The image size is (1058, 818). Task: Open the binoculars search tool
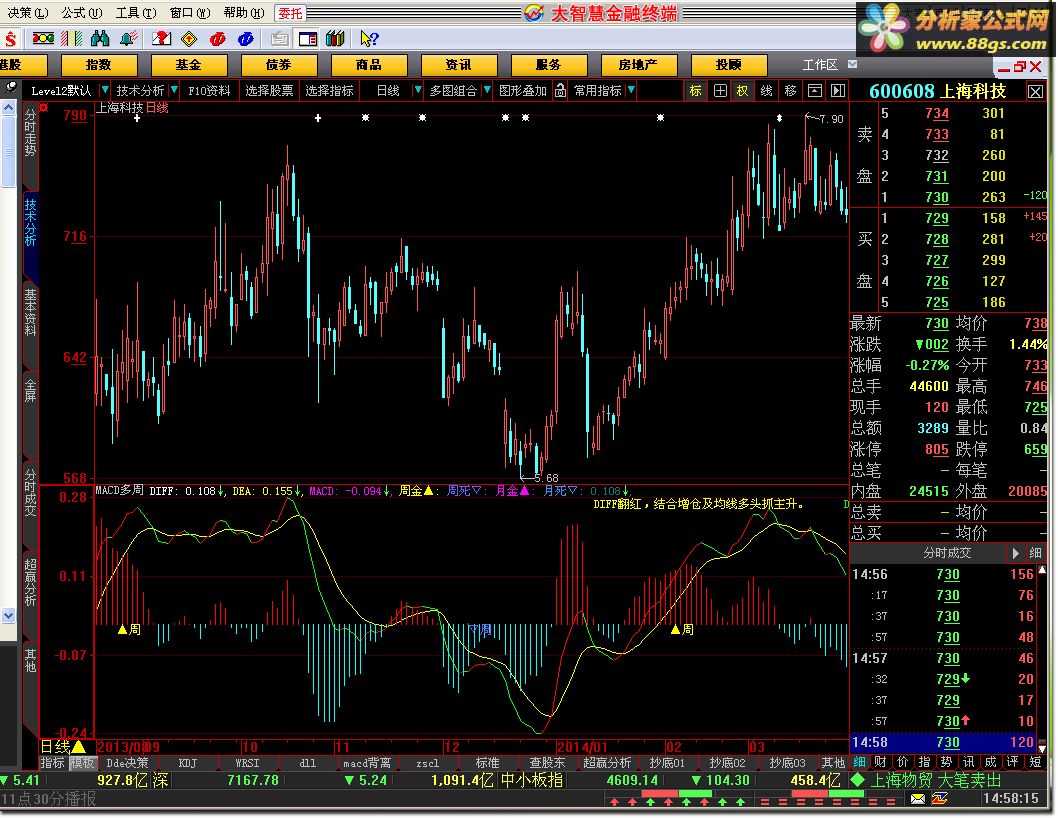coord(100,38)
